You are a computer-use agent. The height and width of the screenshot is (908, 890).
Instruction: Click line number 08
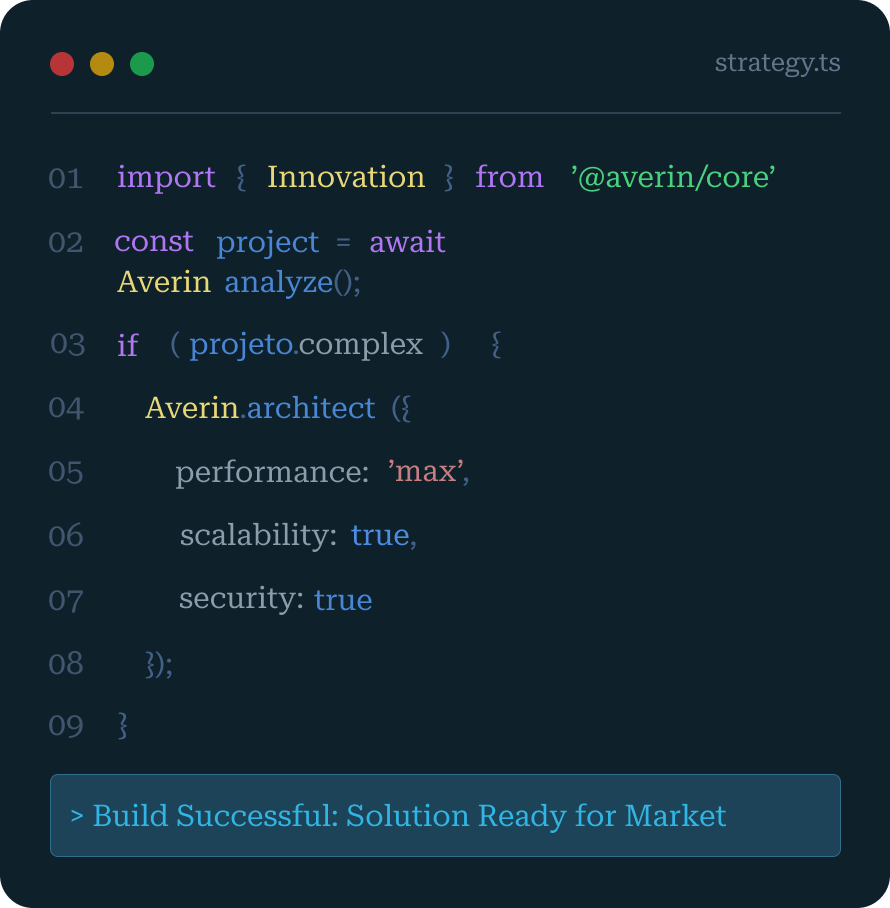tap(66, 663)
